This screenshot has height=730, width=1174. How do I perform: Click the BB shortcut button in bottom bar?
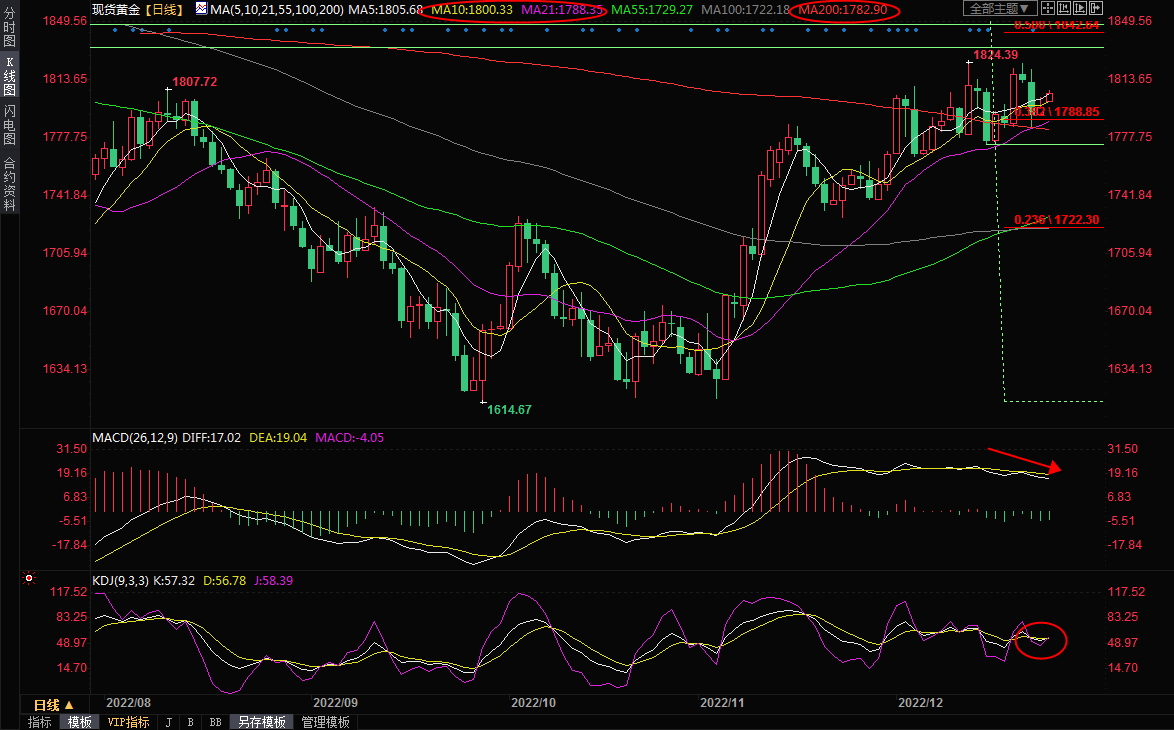point(215,722)
